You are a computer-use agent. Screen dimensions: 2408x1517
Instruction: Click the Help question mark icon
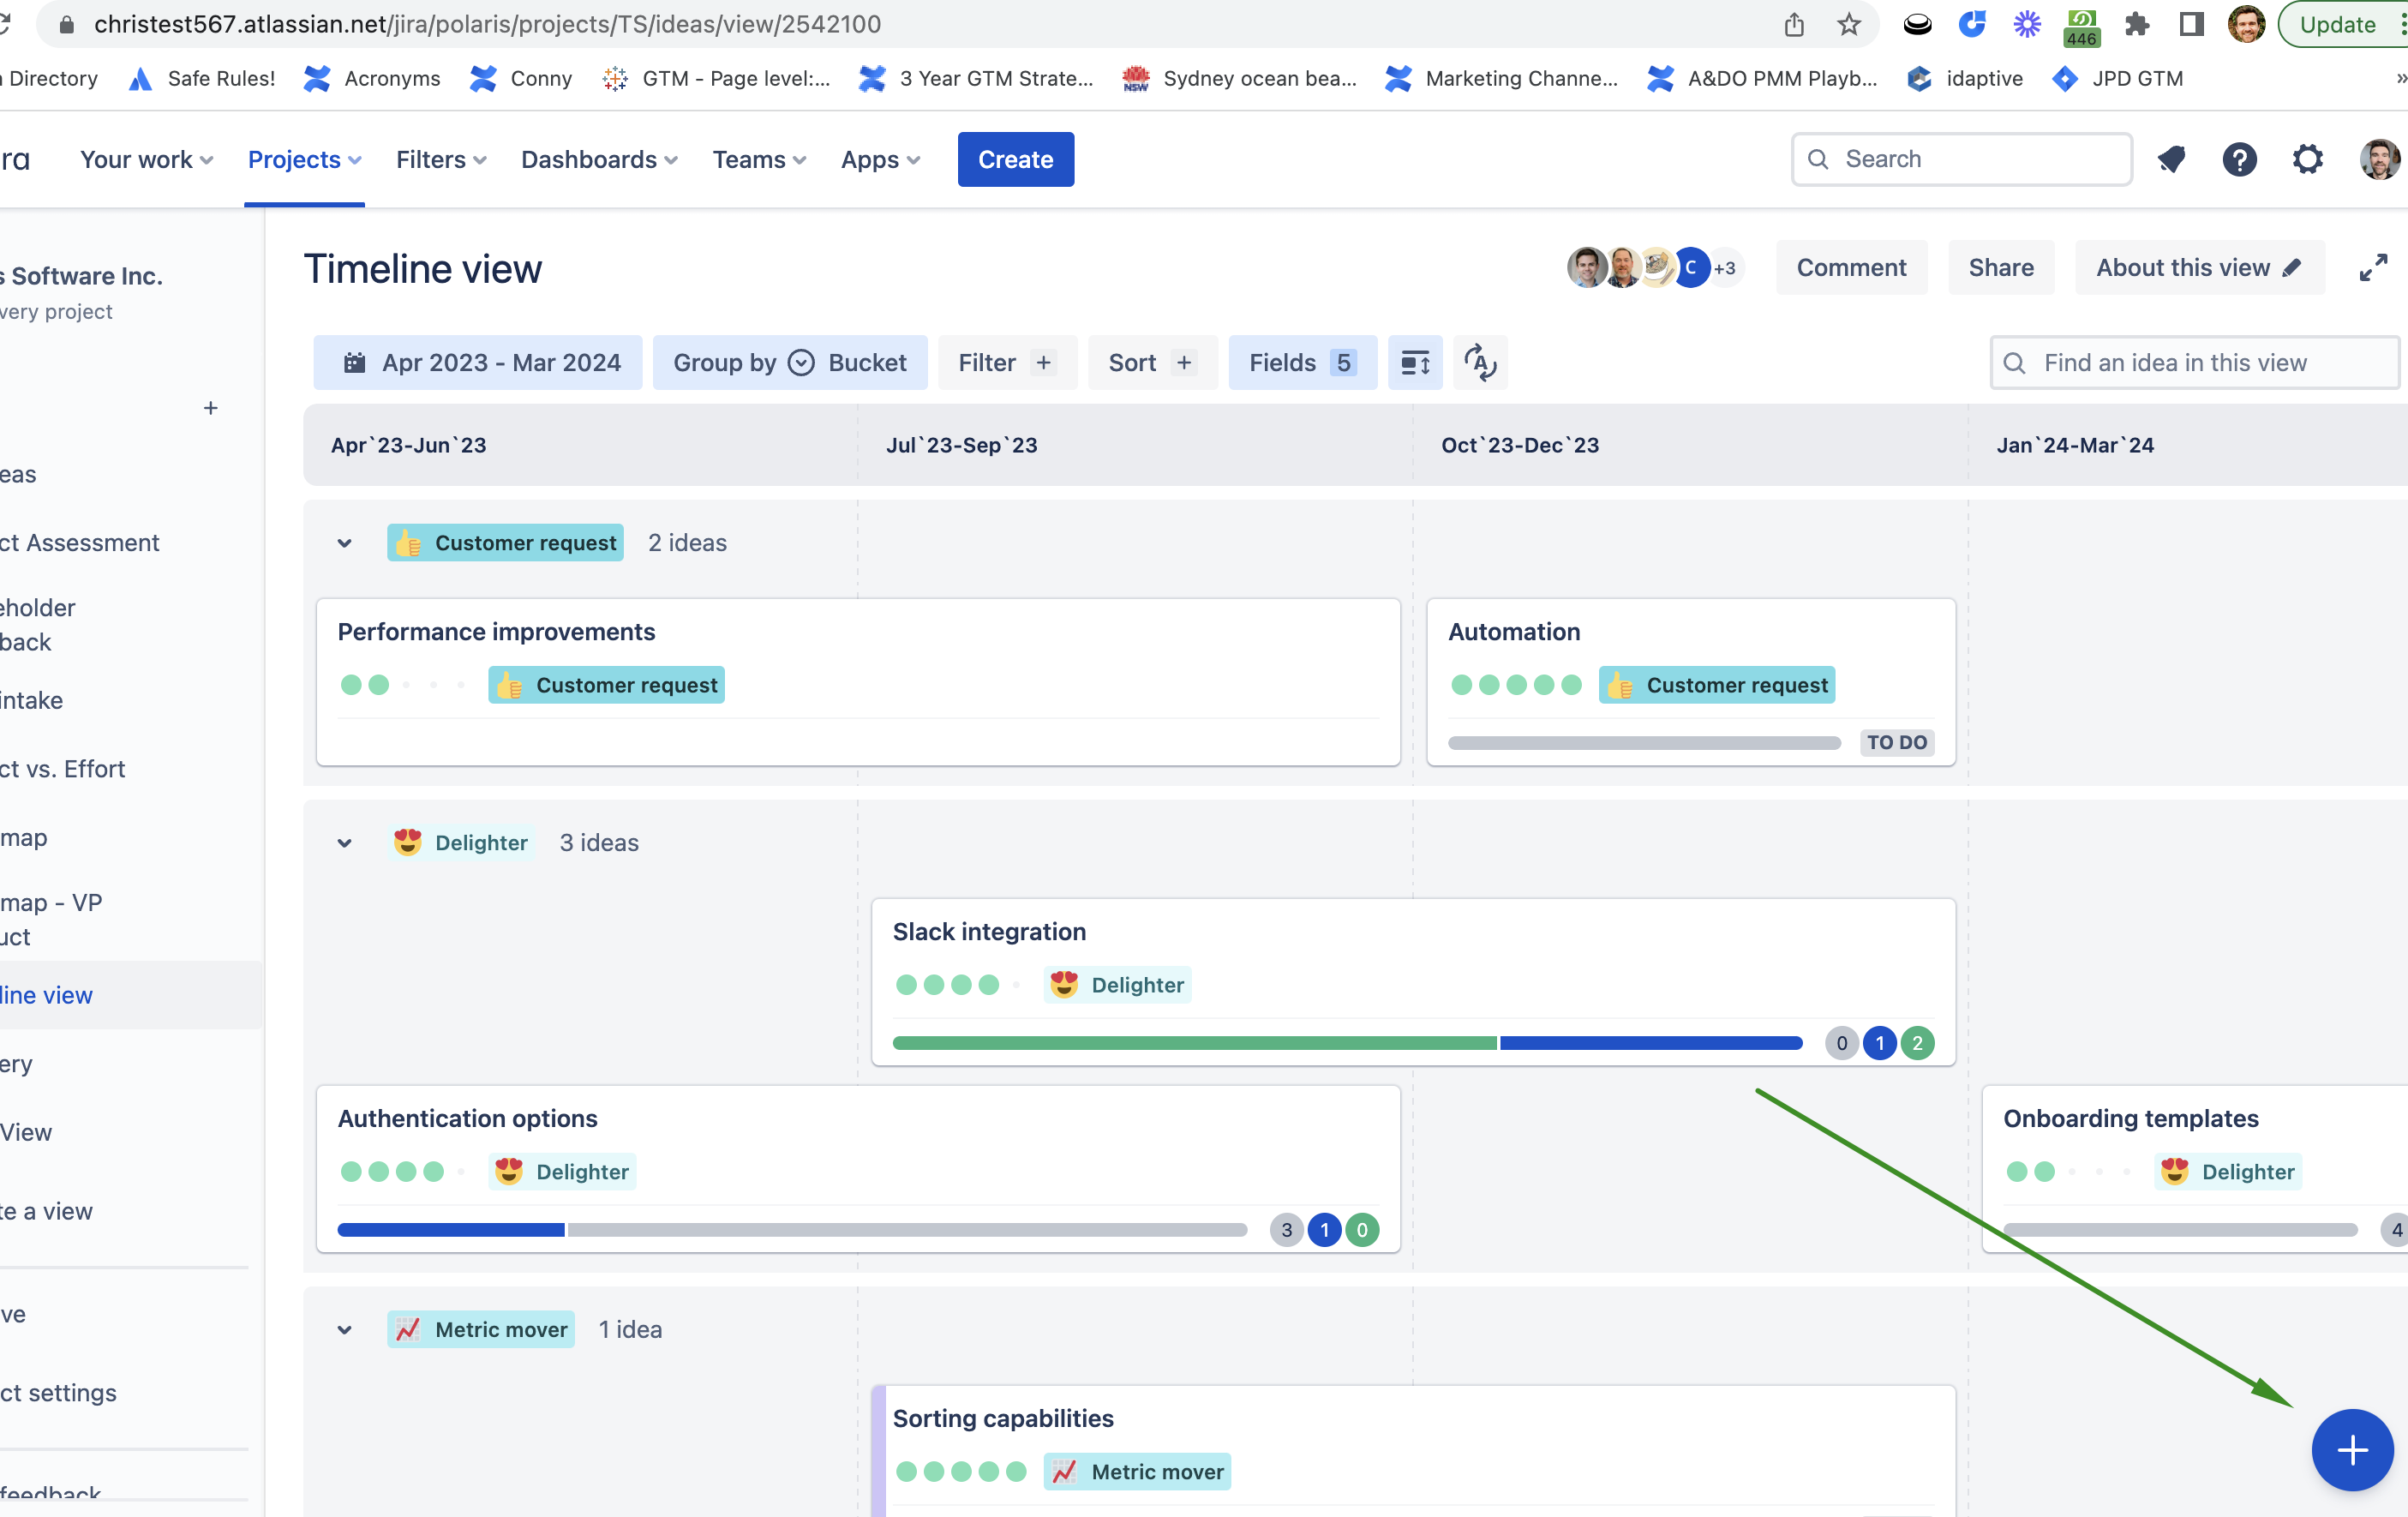pos(2240,159)
